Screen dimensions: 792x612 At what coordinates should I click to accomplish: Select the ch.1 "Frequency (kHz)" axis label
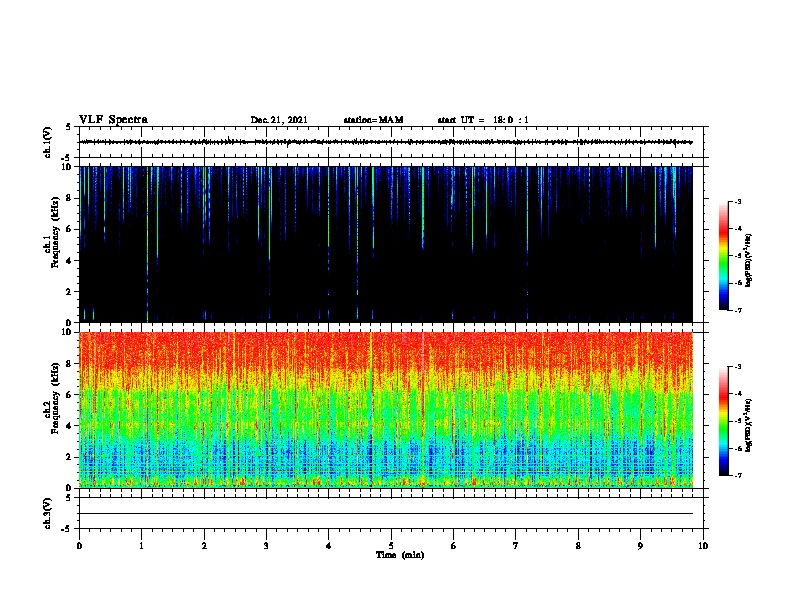55,232
